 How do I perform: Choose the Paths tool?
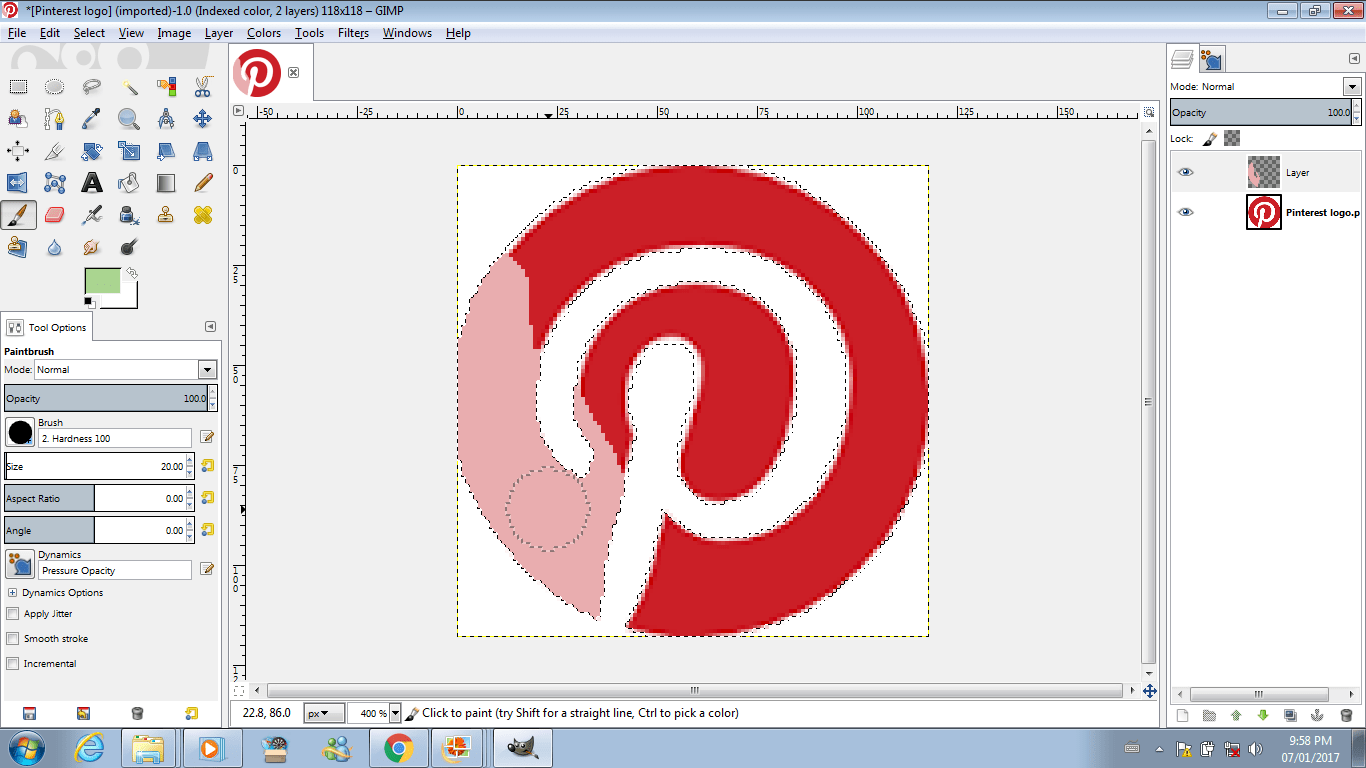(x=55, y=119)
